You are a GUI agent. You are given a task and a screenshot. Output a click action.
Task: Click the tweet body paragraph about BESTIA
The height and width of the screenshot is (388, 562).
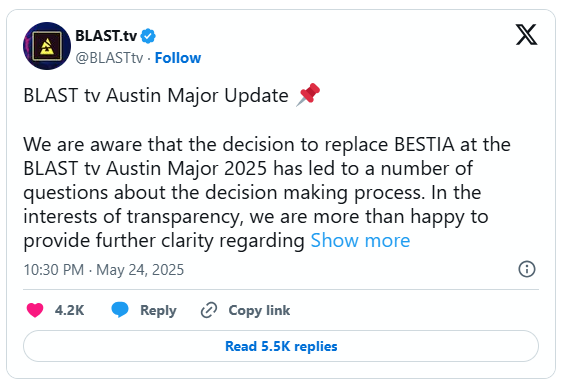(x=267, y=192)
